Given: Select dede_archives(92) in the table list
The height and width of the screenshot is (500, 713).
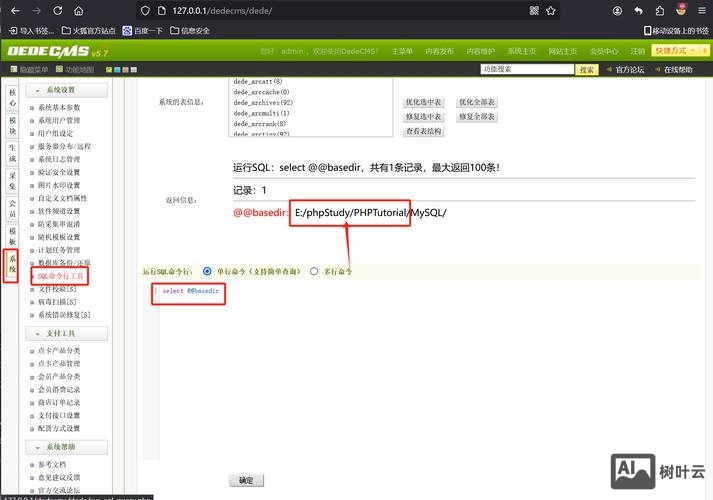Looking at the screenshot, I should pos(263,103).
